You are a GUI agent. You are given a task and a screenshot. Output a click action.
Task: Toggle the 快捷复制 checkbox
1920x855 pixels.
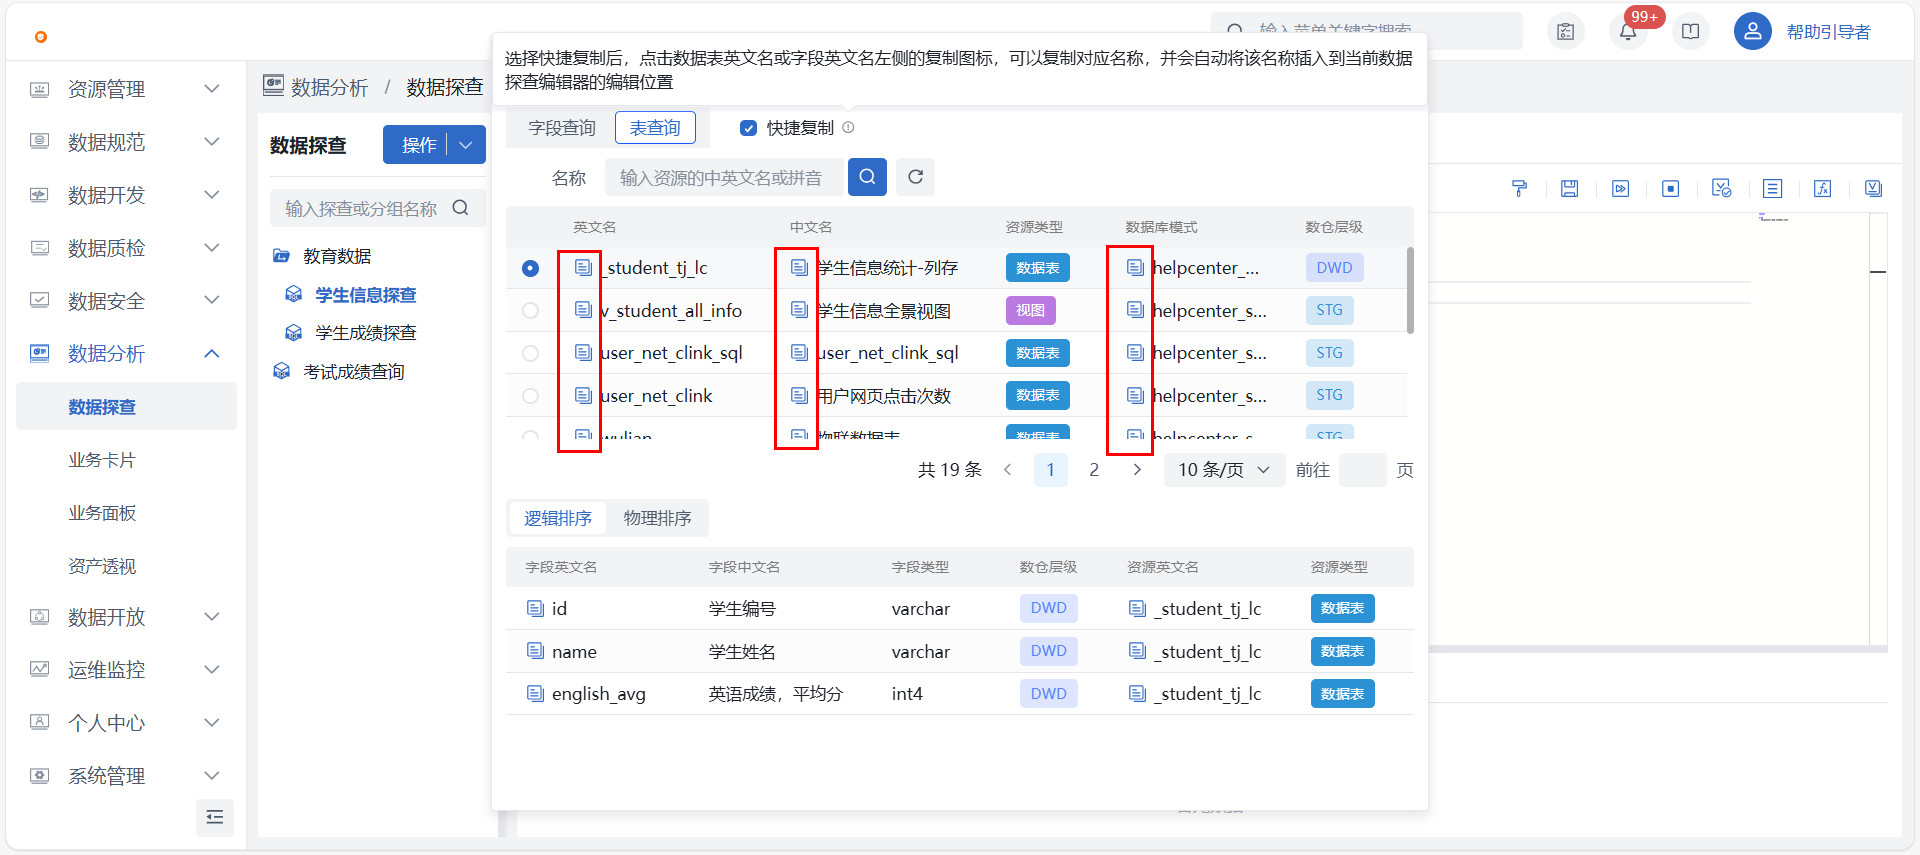[748, 128]
